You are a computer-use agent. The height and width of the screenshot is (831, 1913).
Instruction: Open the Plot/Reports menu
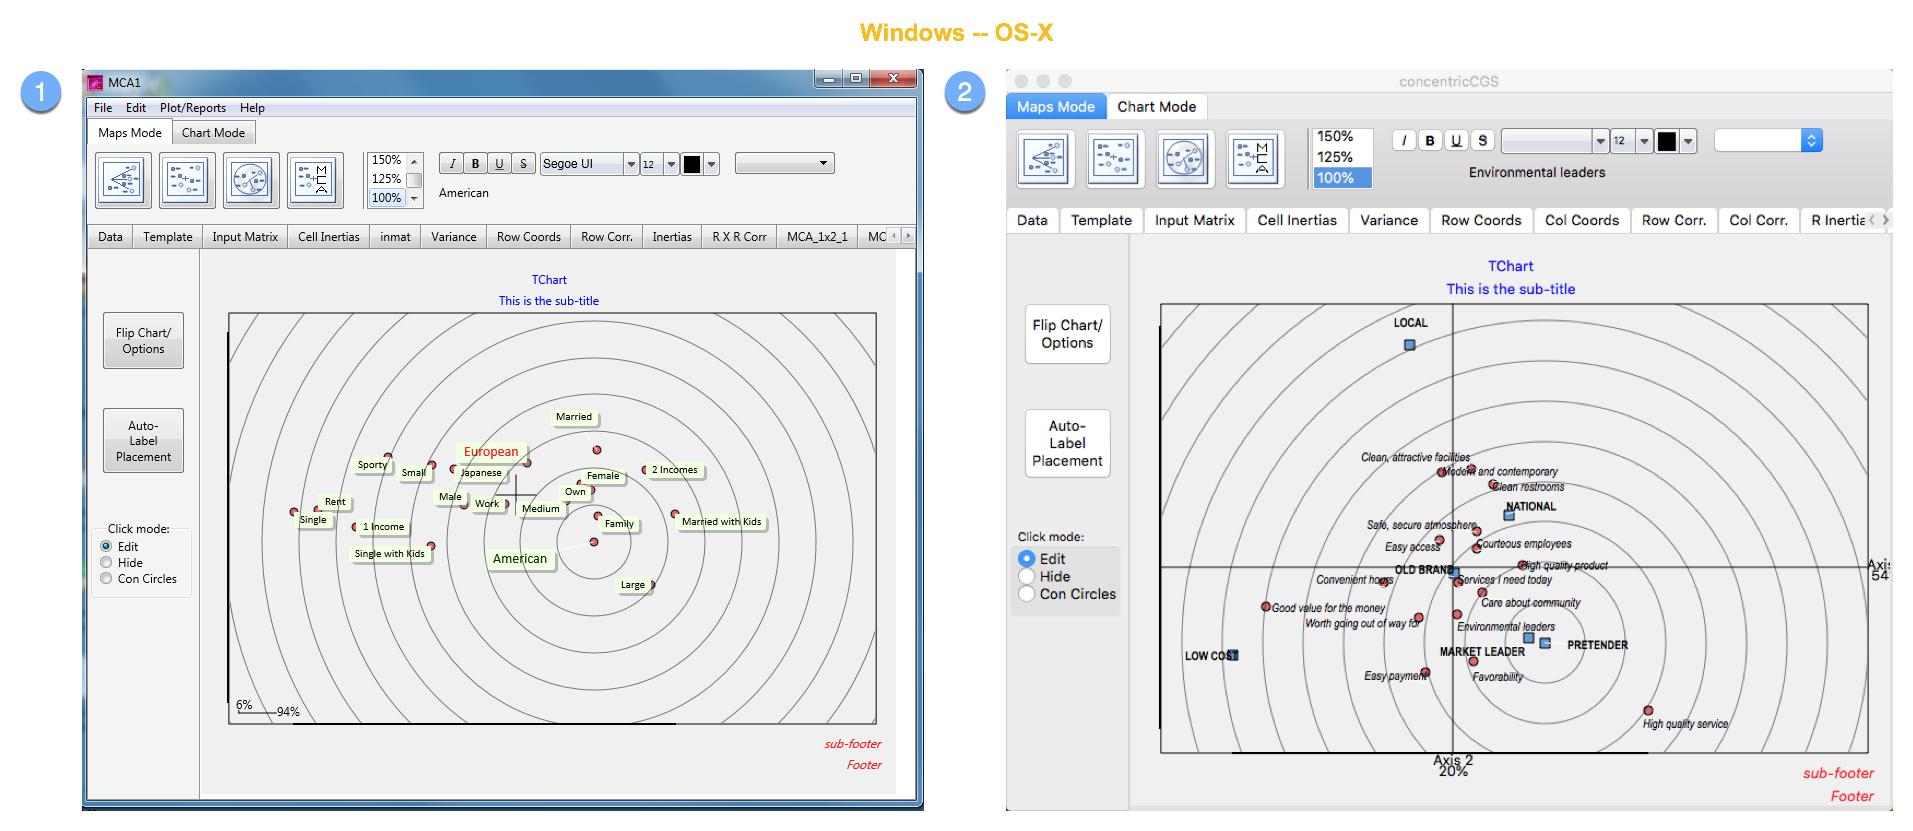point(192,108)
